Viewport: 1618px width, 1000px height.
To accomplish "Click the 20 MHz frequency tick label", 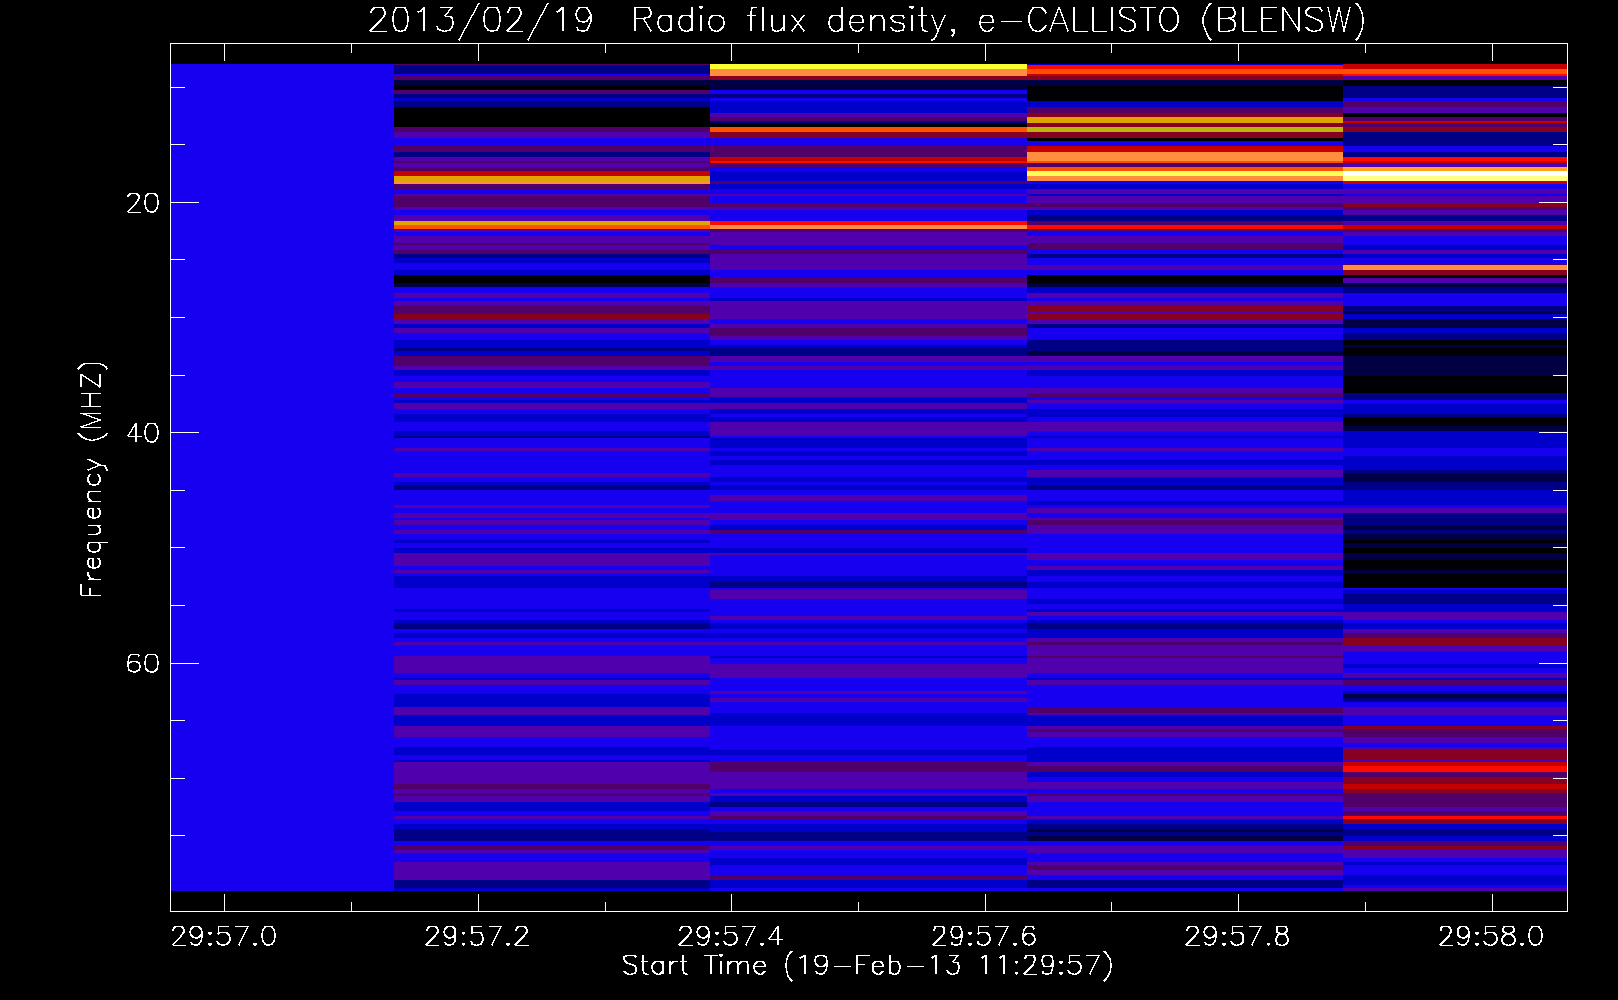I will click(143, 203).
